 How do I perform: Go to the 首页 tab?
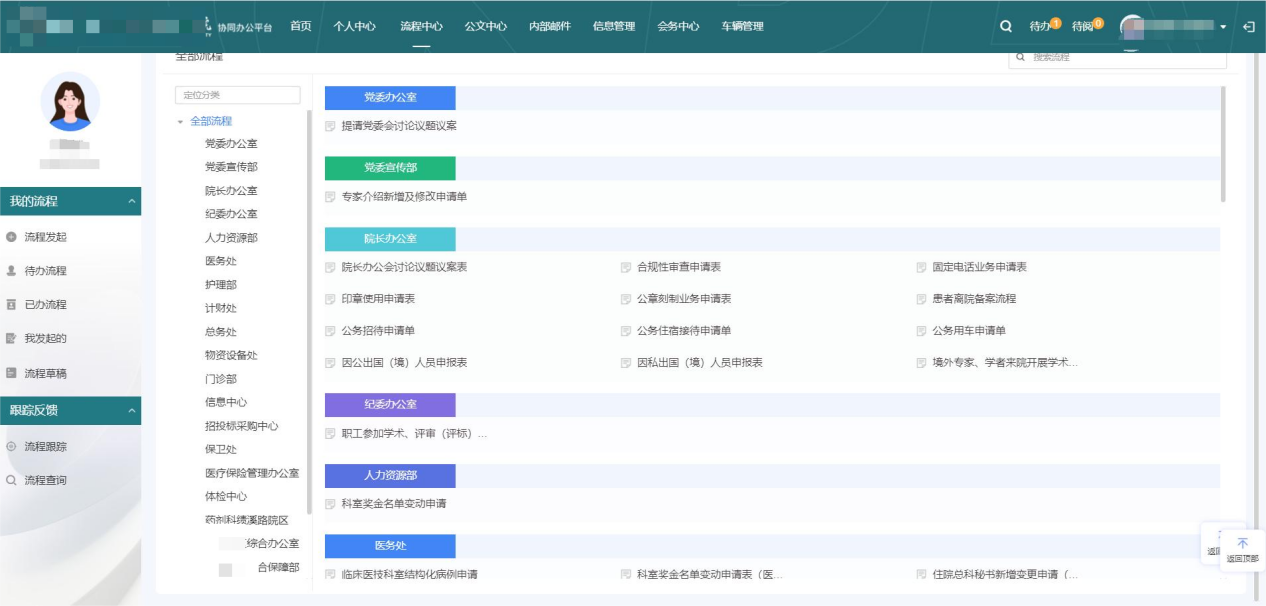tap(301, 27)
